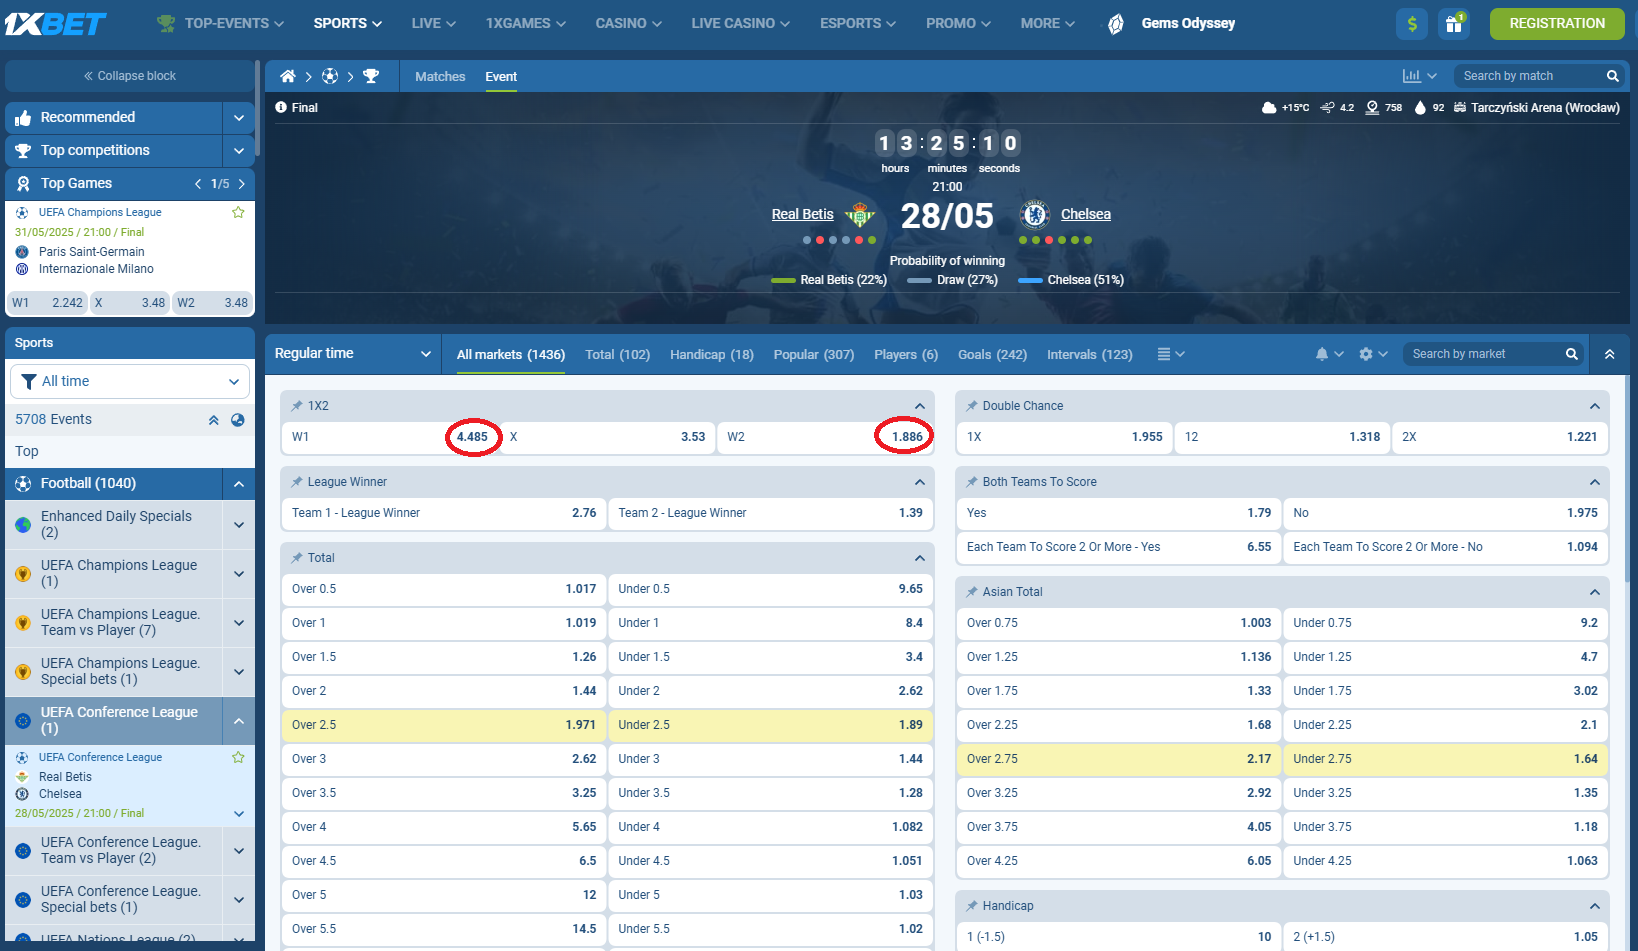Click Collapse block button

pos(130,76)
